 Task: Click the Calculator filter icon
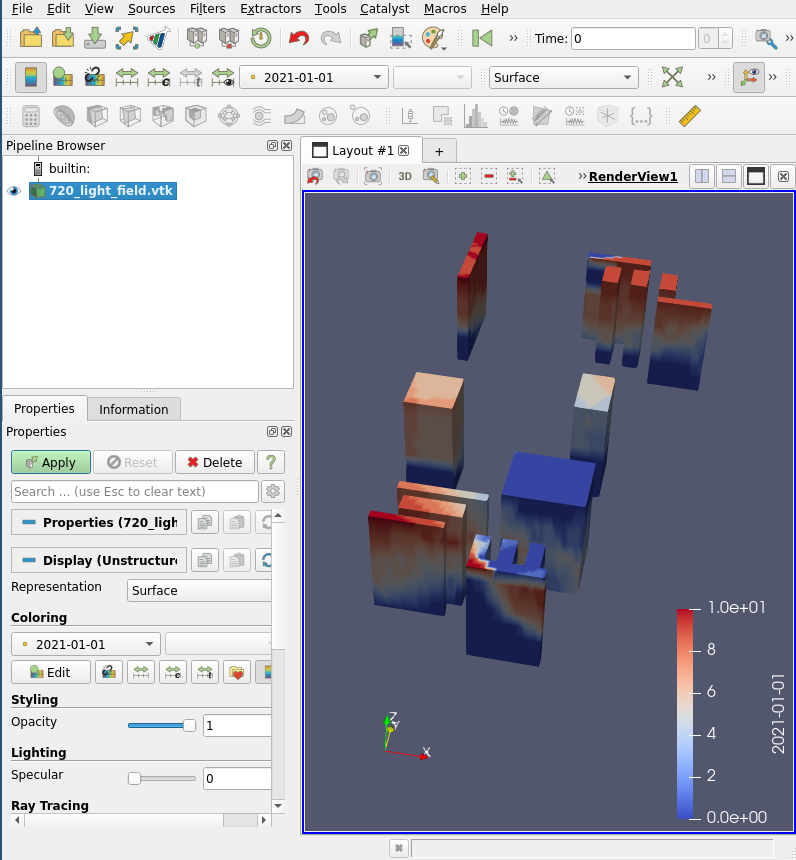click(x=31, y=116)
